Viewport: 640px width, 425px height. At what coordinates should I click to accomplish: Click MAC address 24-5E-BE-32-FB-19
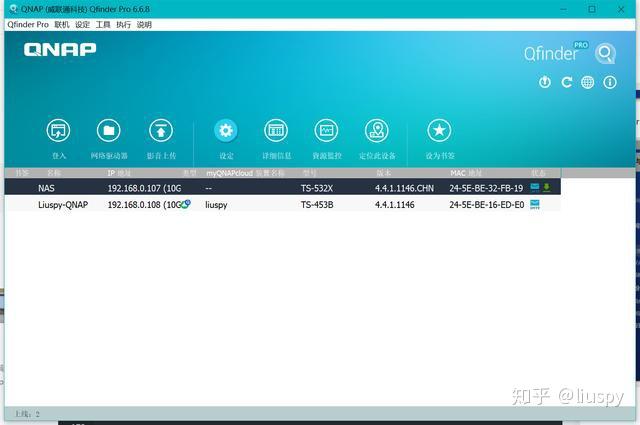pos(486,188)
